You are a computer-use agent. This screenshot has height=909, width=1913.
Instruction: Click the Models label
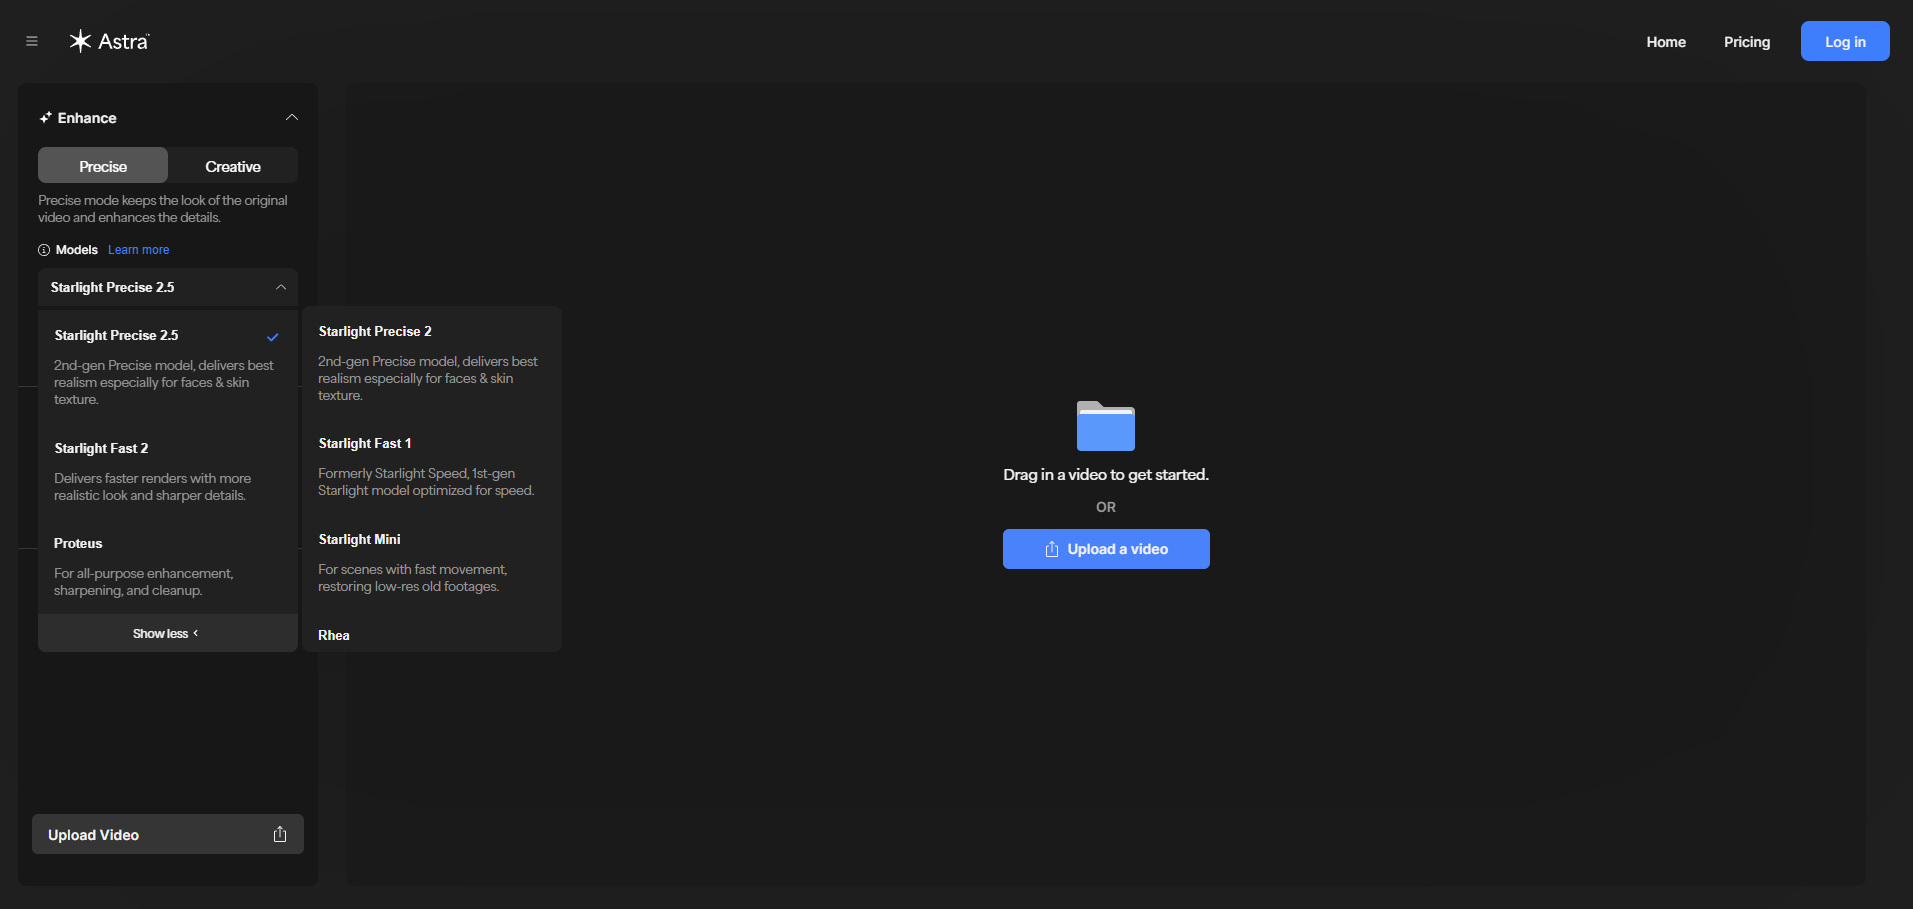(x=77, y=250)
